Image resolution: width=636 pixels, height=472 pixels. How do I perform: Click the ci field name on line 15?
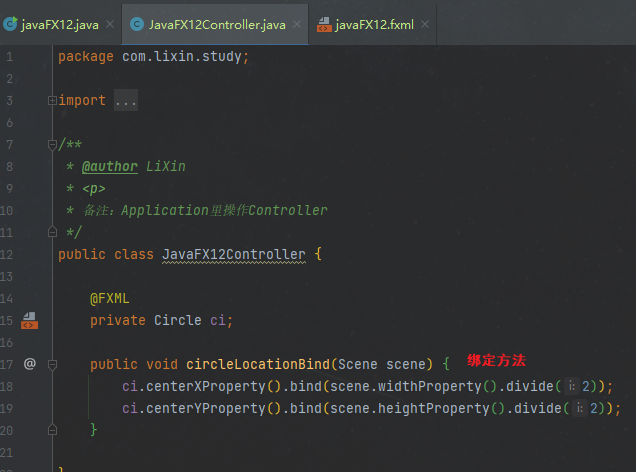coord(218,320)
